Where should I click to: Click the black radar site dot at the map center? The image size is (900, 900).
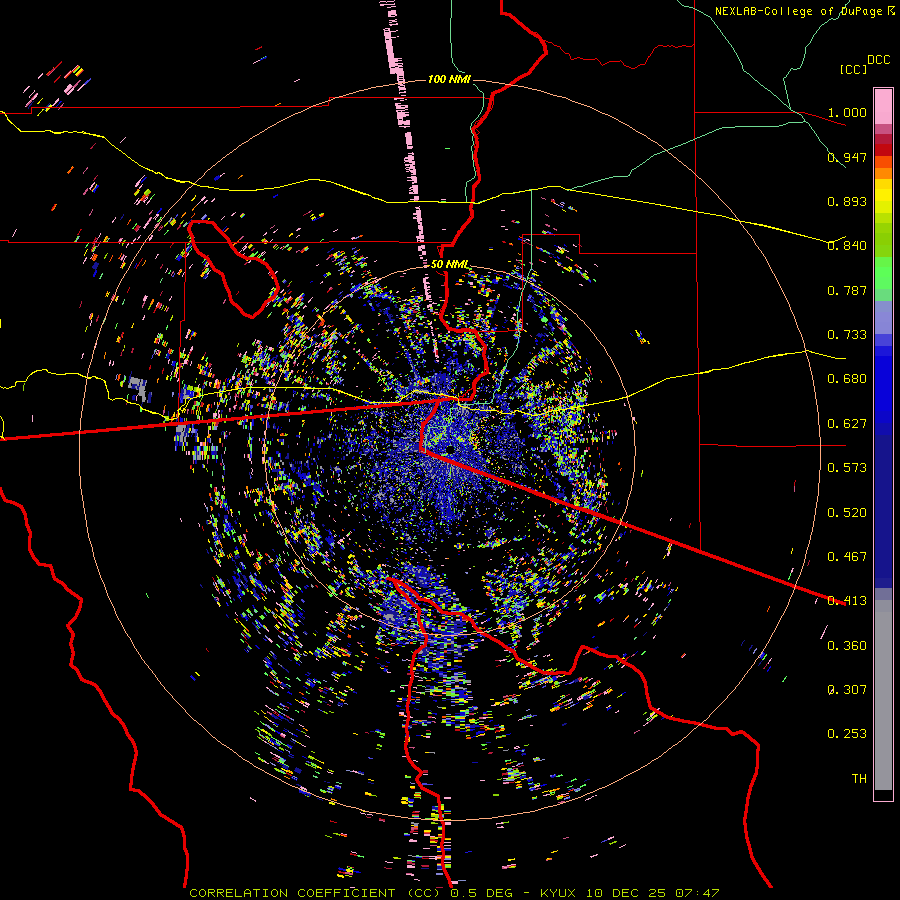tap(451, 448)
